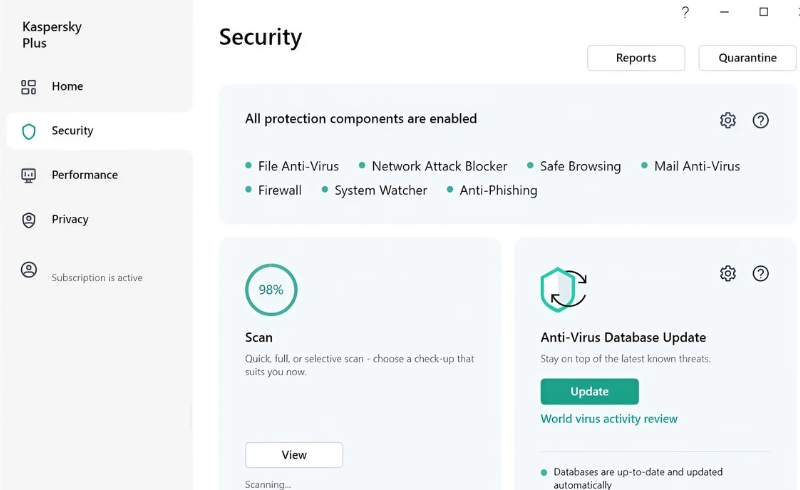Open protection components settings gear
The width and height of the screenshot is (800, 490).
[x=728, y=120]
